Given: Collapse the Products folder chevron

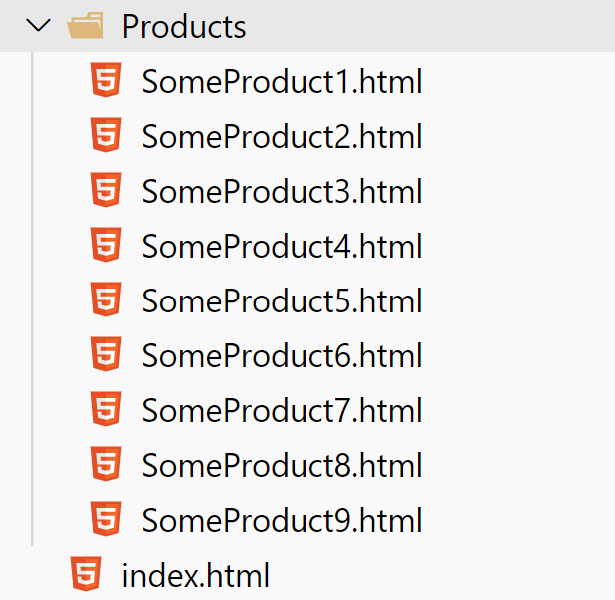Looking at the screenshot, I should [x=38, y=25].
